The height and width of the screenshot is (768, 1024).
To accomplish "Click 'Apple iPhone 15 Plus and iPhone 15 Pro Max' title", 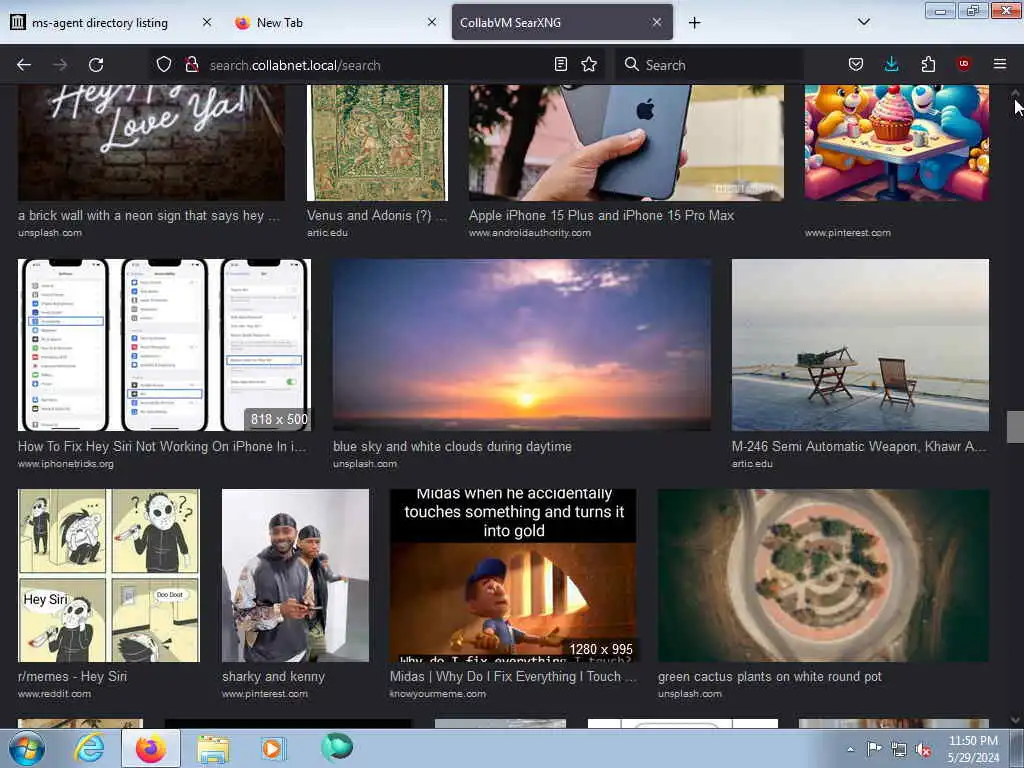I will coord(601,216).
